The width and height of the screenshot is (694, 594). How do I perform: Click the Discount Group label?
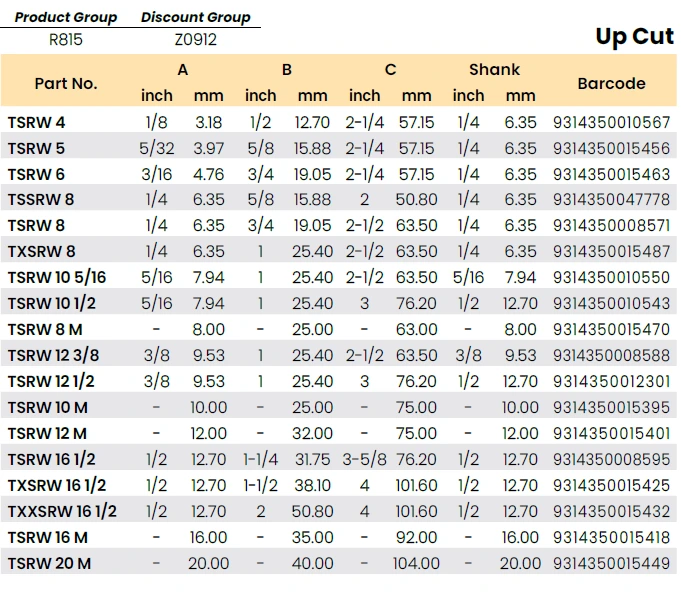196,17
